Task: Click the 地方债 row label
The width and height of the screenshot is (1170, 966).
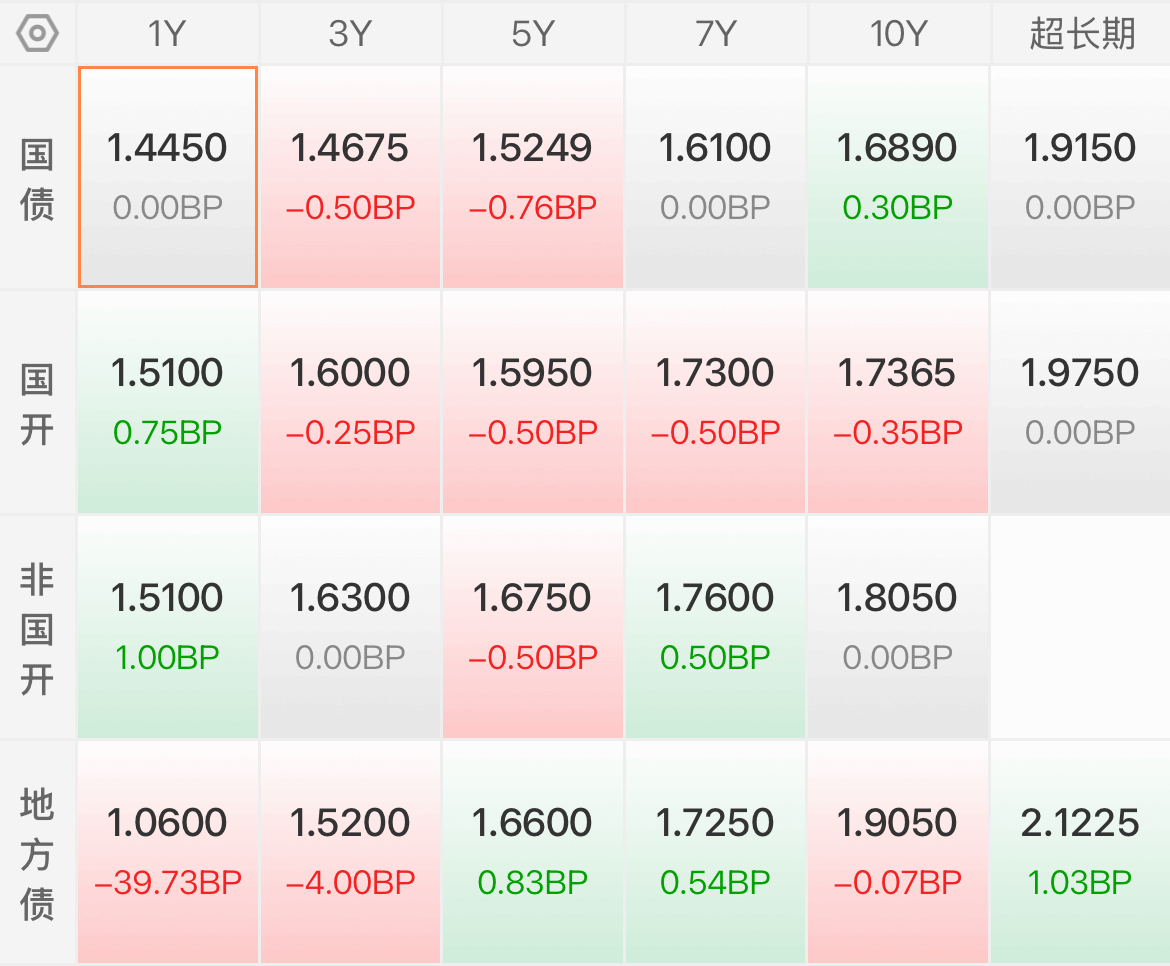Action: tap(37, 854)
